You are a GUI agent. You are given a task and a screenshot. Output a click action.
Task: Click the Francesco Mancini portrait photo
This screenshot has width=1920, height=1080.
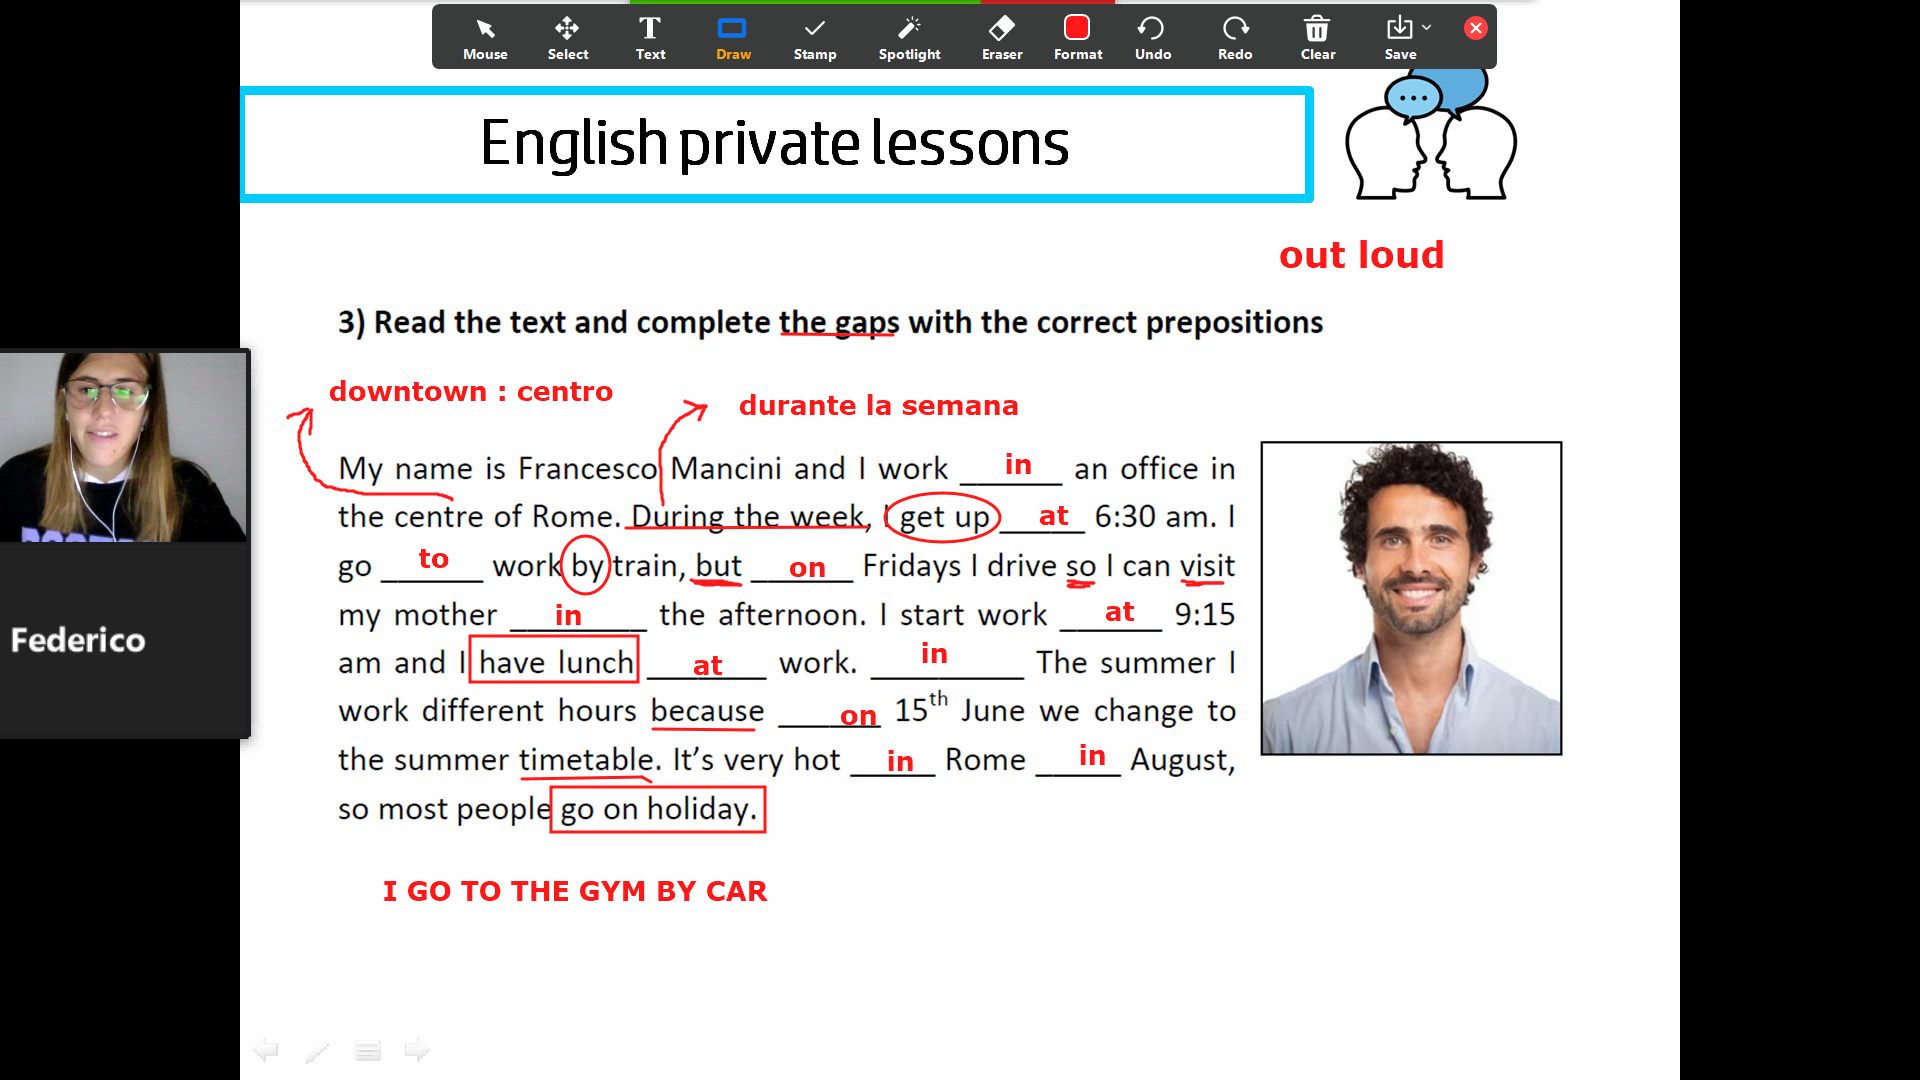(1411, 598)
